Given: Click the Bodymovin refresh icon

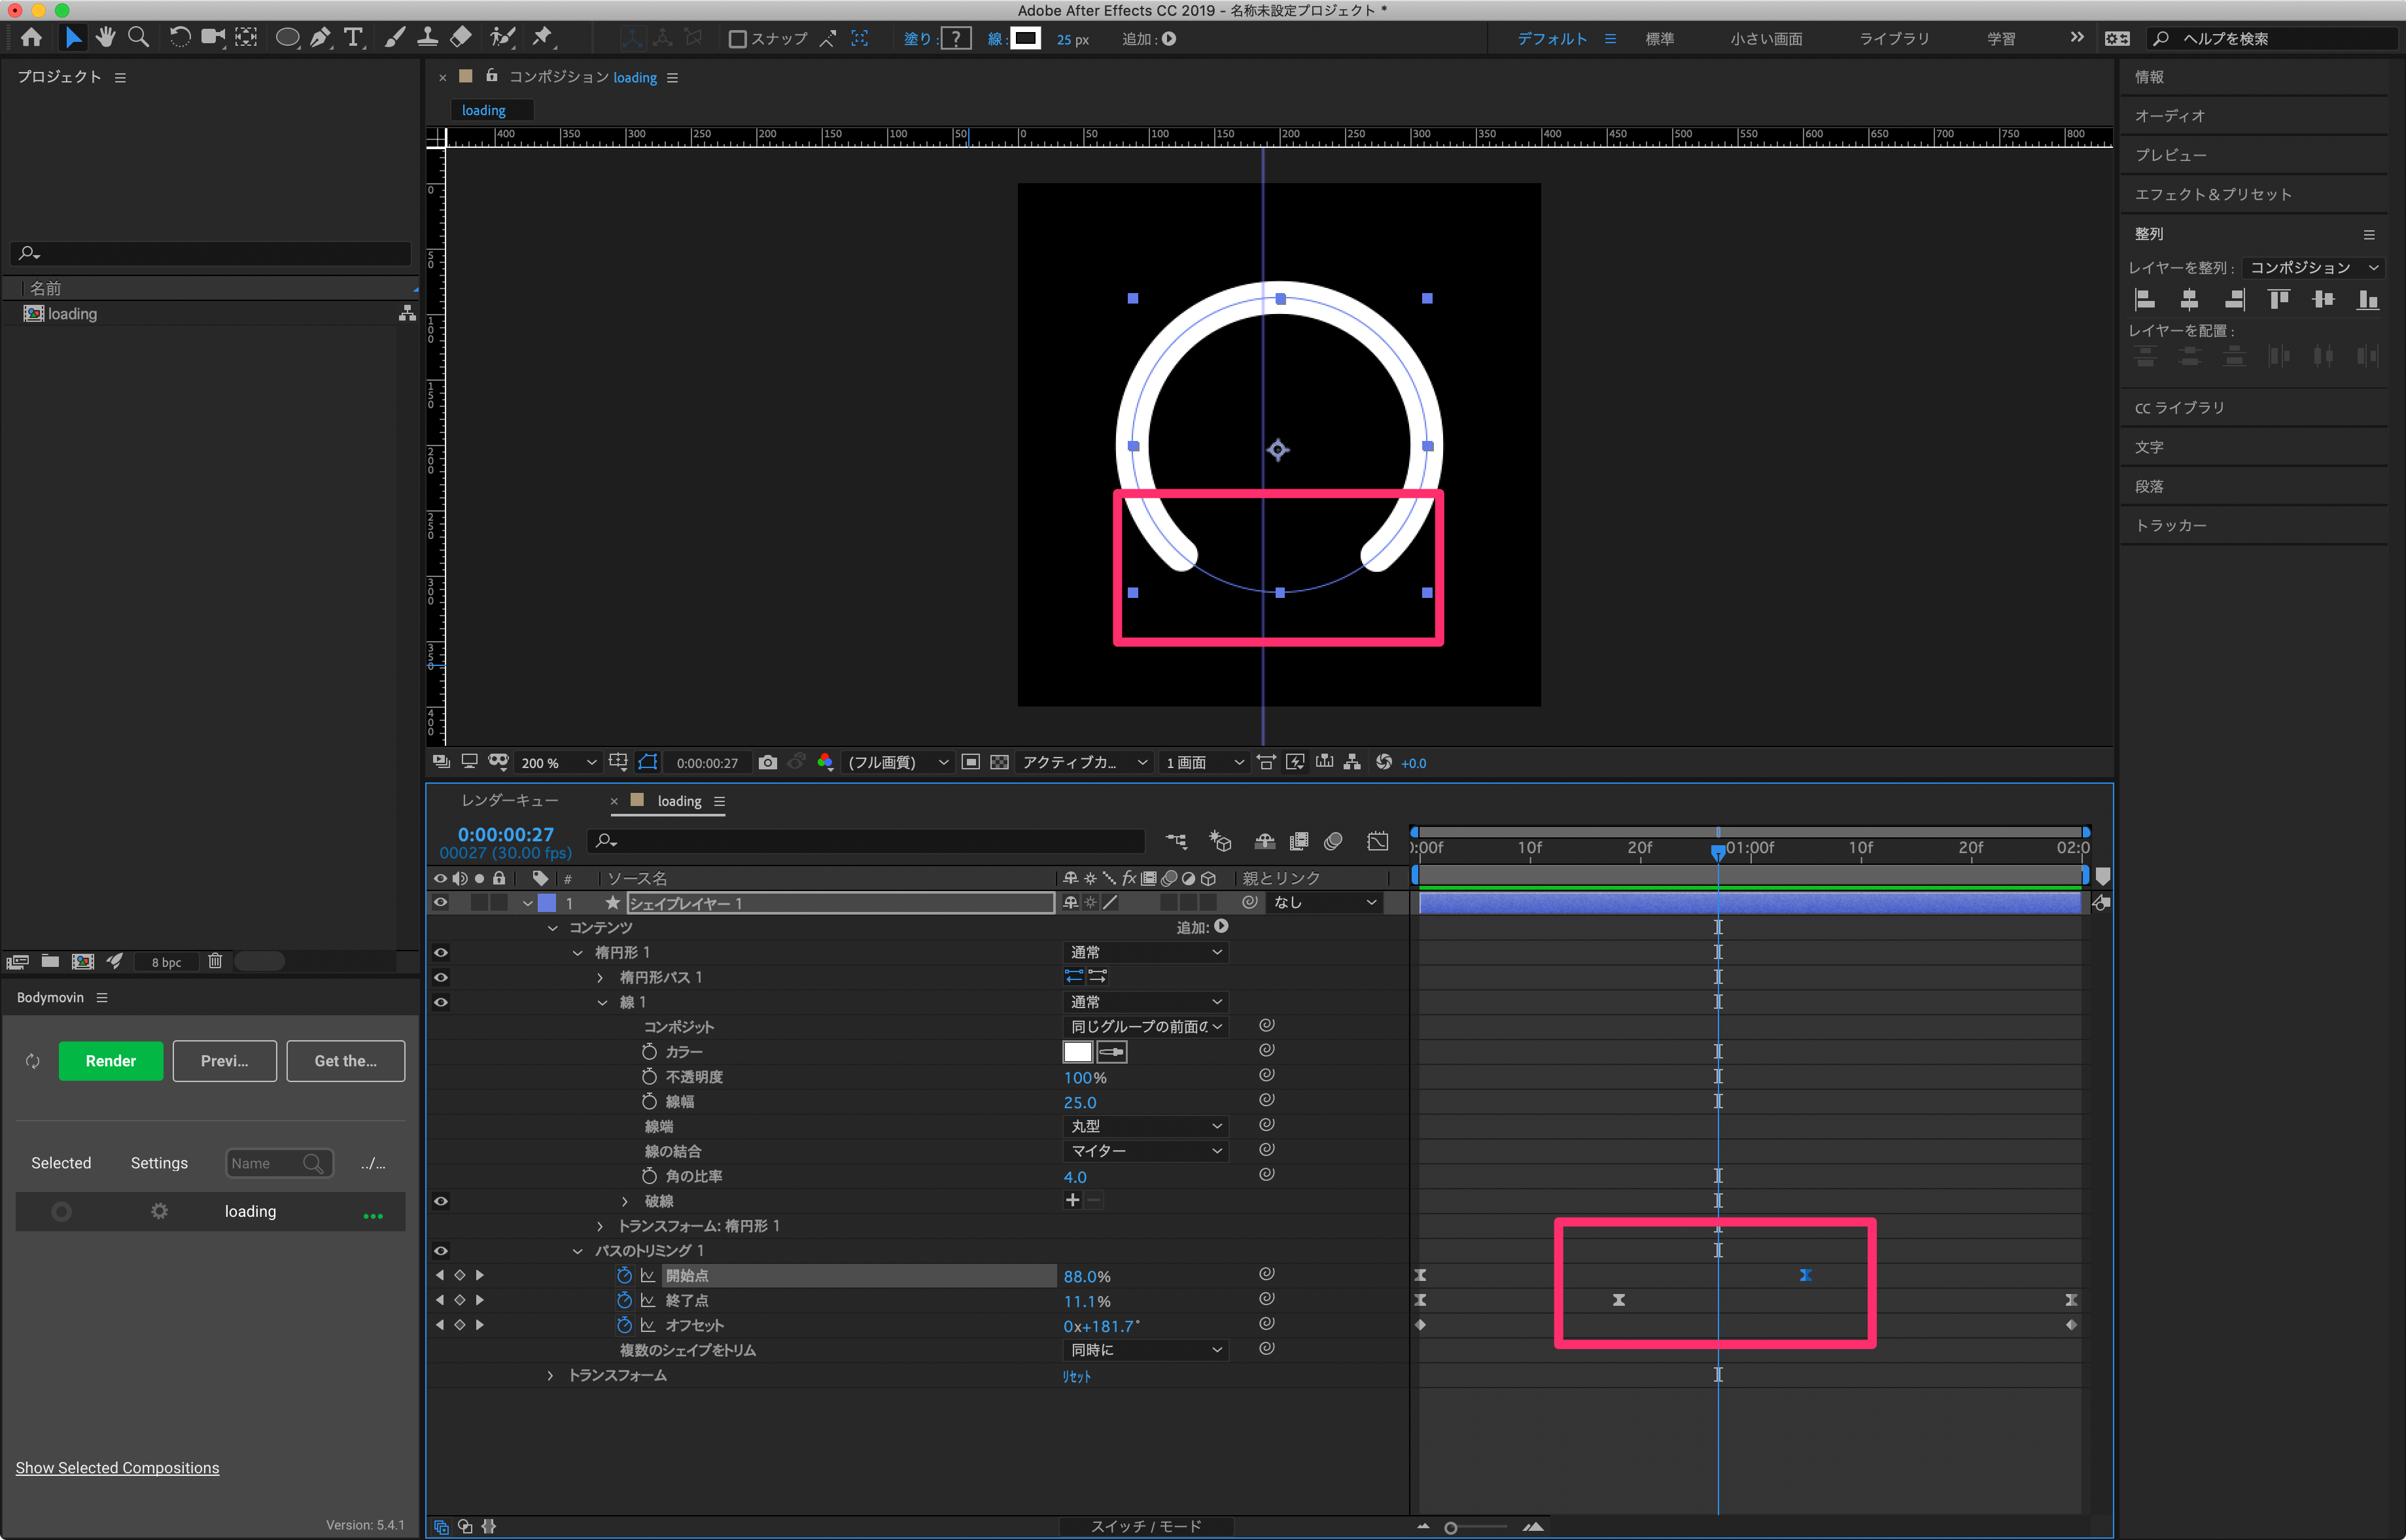Looking at the screenshot, I should click(x=33, y=1062).
